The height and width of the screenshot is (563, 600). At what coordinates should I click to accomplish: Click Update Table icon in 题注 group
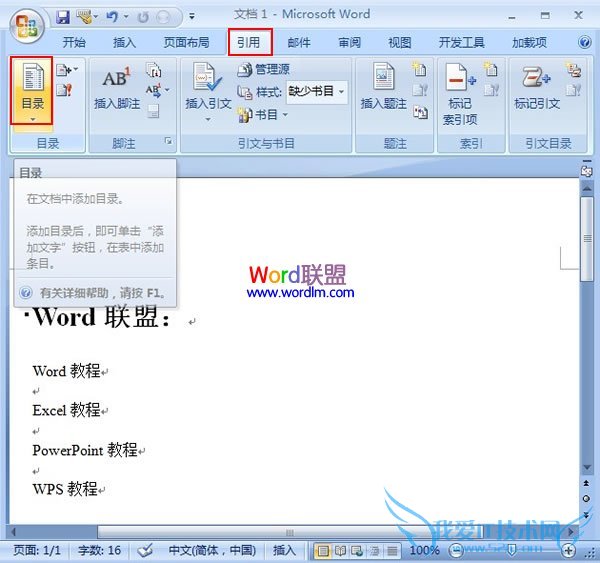(420, 90)
